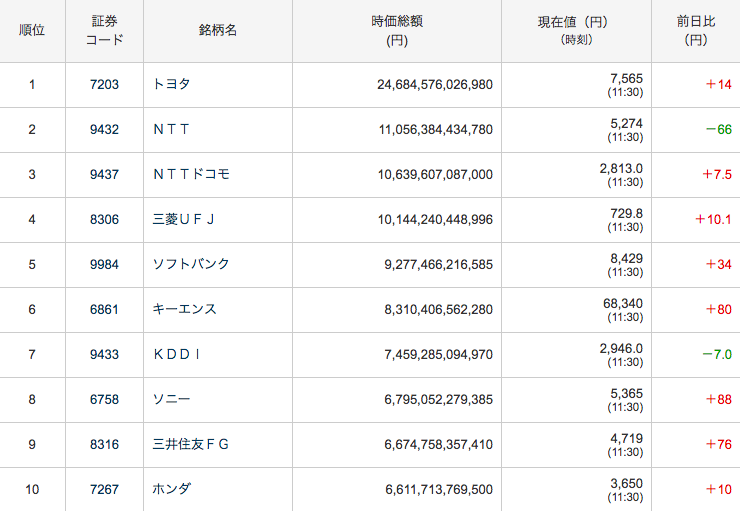Image resolution: width=740 pixels, height=511 pixels.
Task: Click current price 2,813.0
Action: click(x=621, y=168)
